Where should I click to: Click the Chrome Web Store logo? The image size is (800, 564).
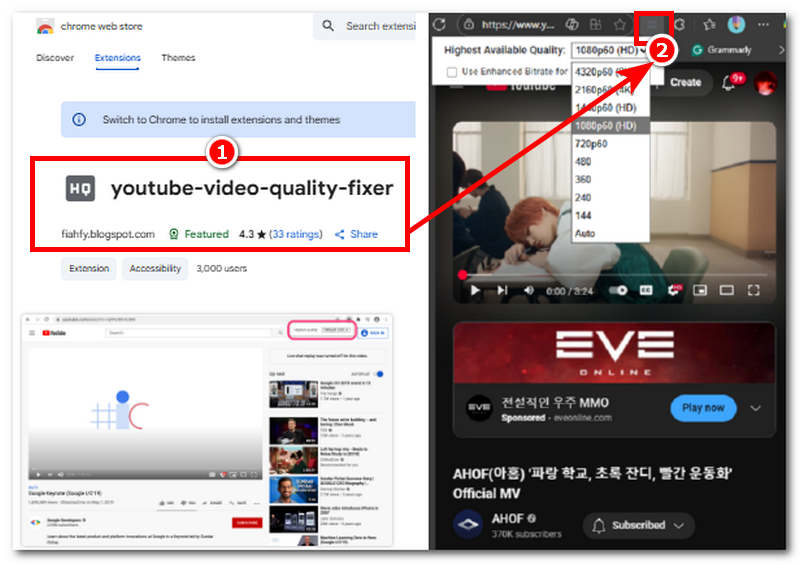(45, 26)
